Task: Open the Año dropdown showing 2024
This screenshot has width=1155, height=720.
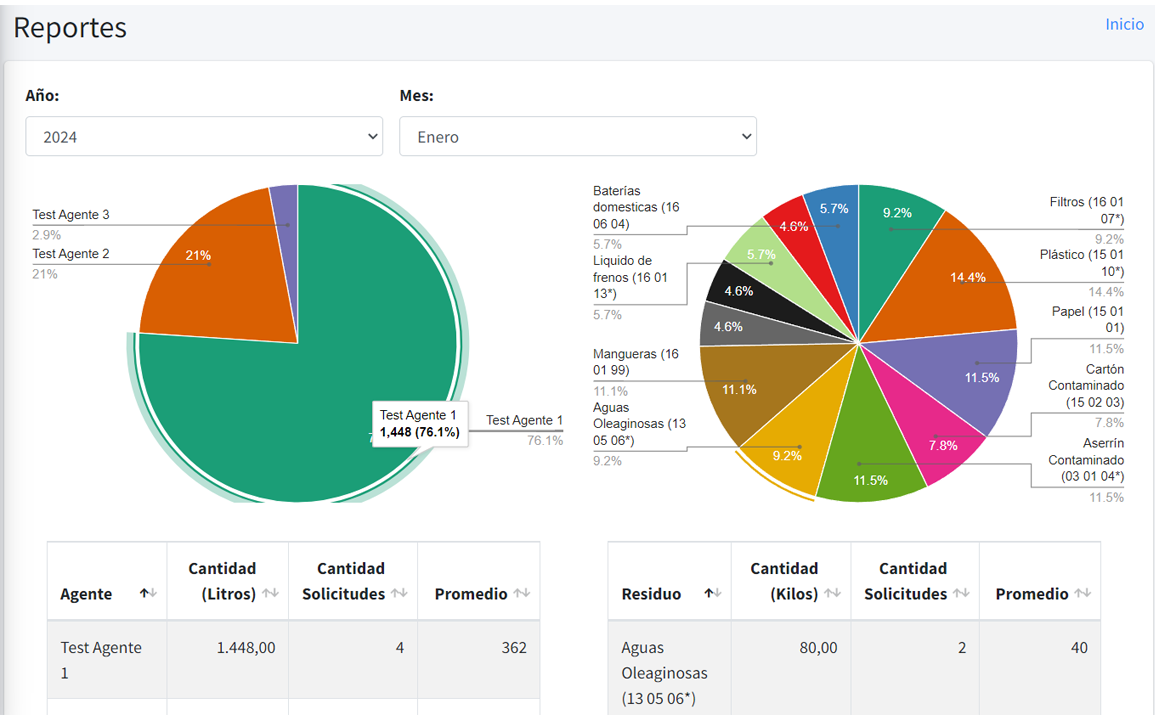Action: coord(204,137)
